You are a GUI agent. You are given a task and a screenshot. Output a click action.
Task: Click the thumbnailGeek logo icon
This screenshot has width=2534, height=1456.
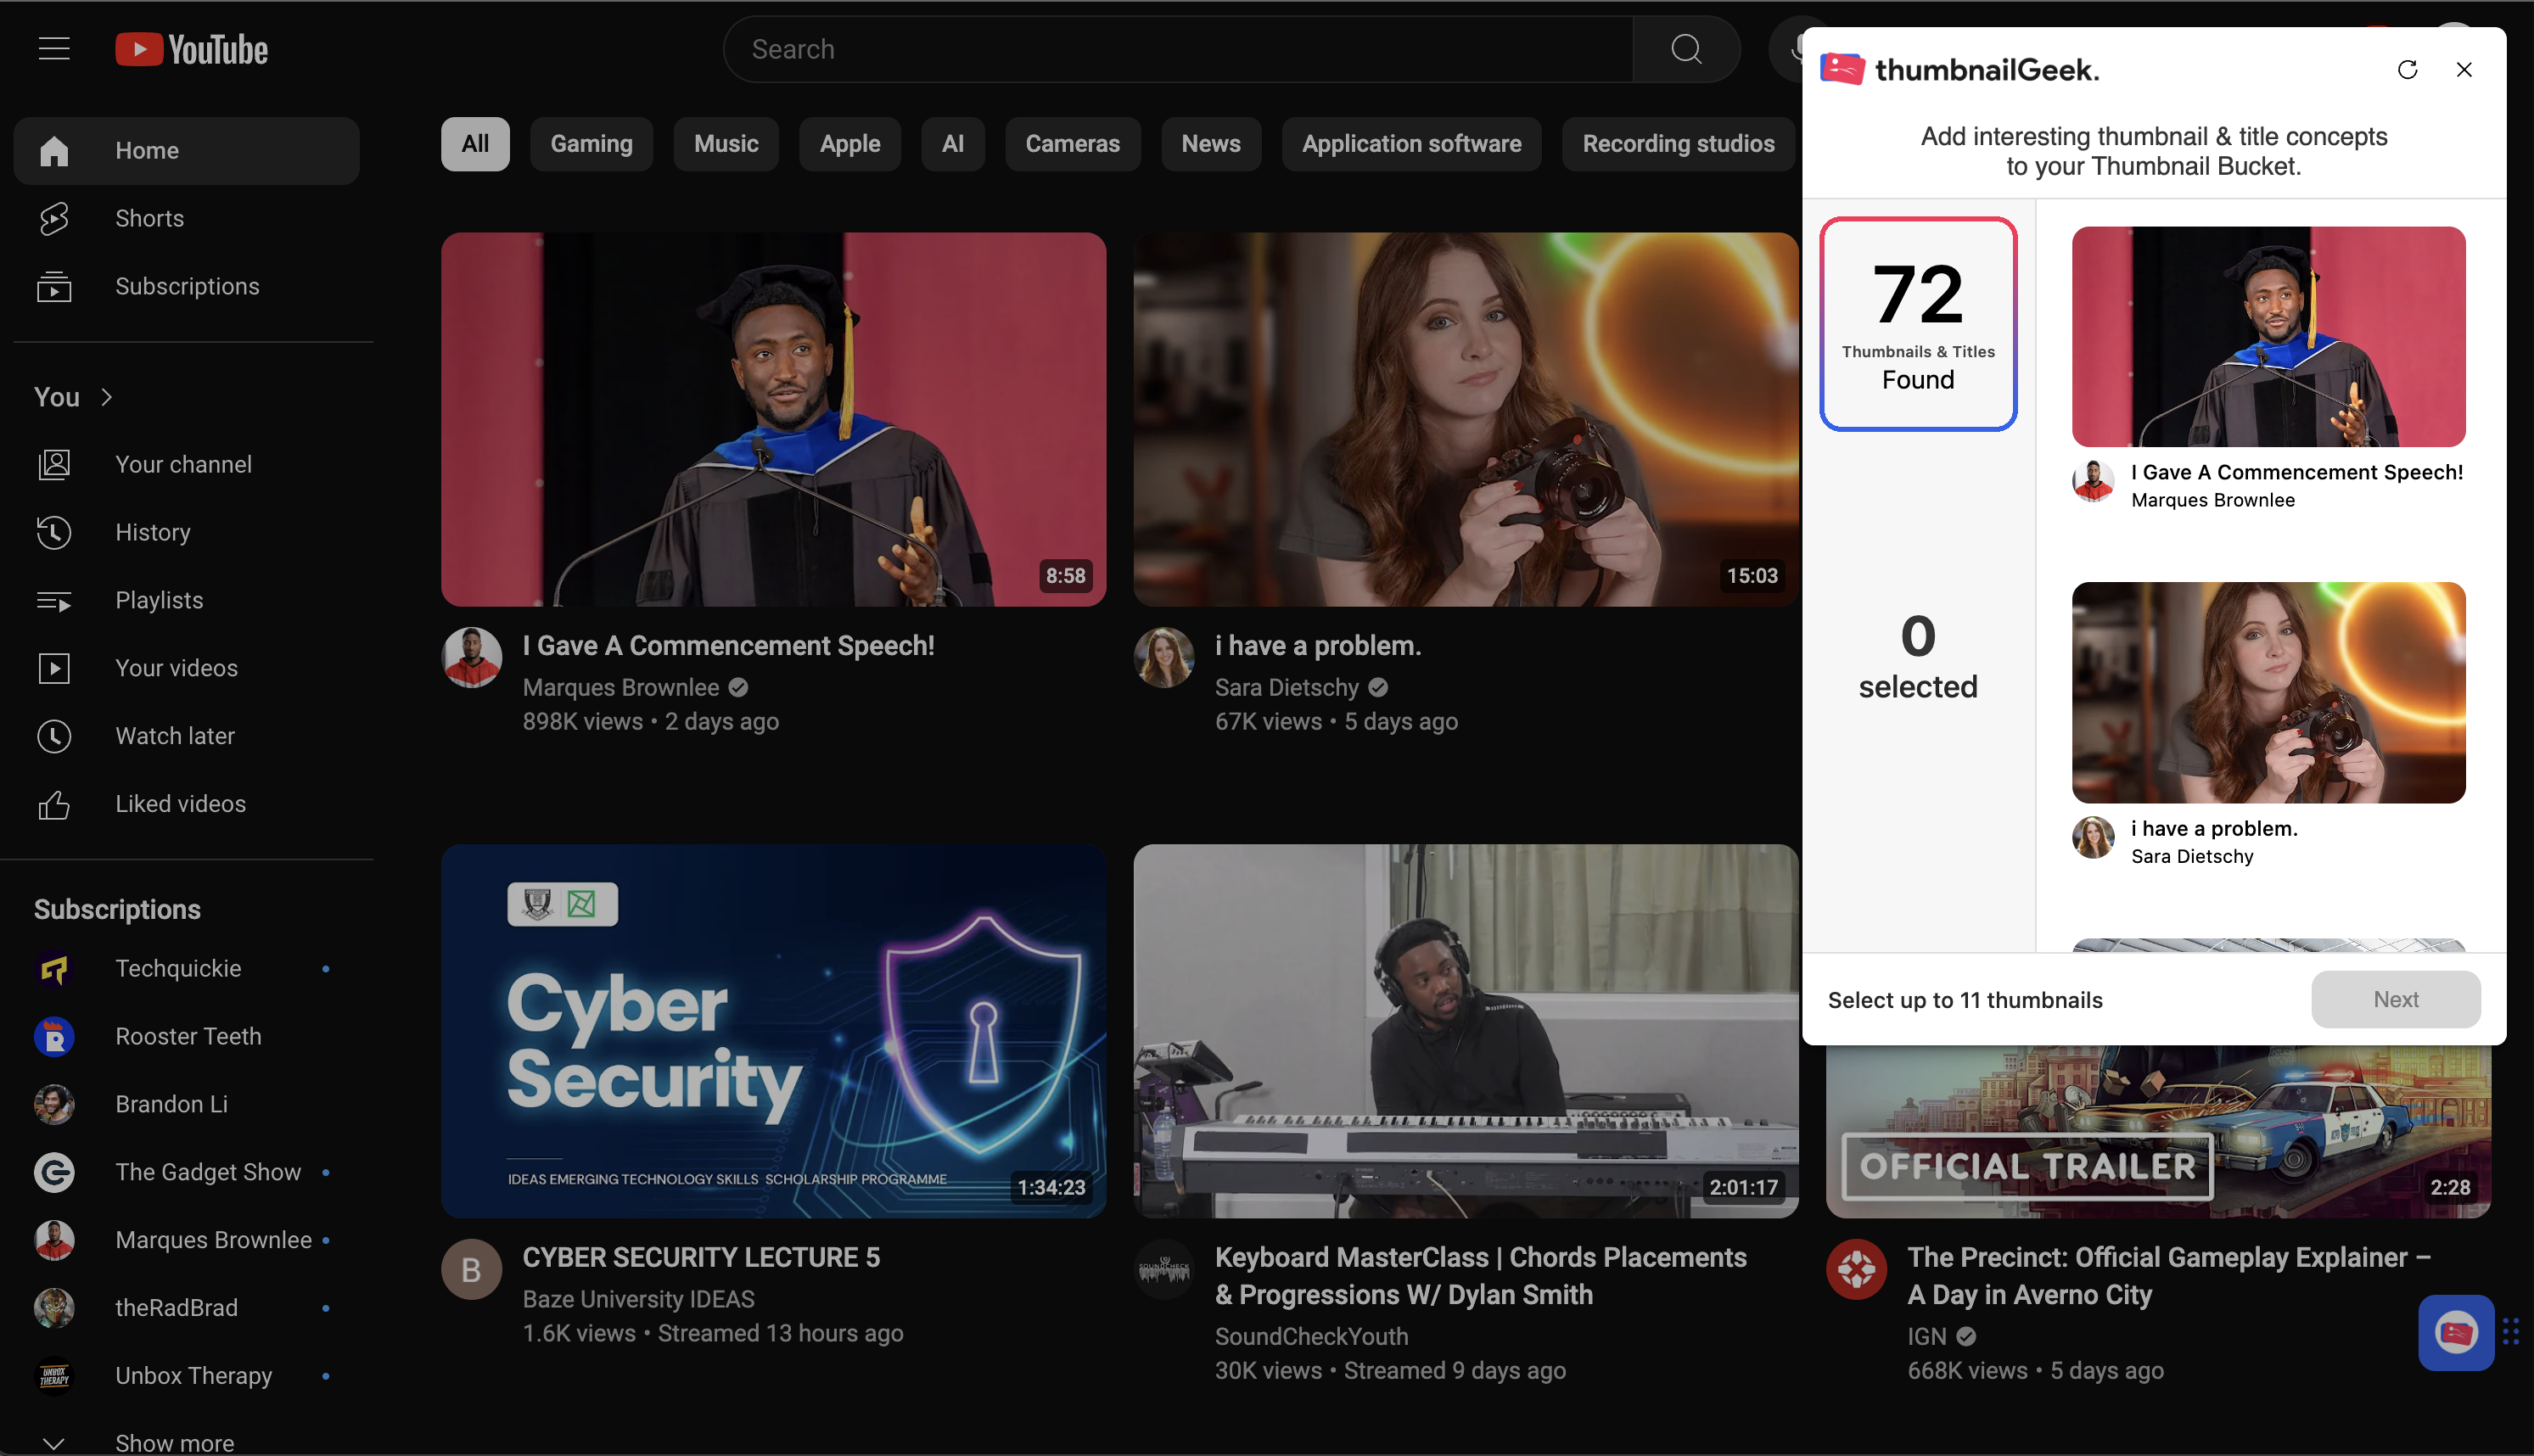[1842, 69]
